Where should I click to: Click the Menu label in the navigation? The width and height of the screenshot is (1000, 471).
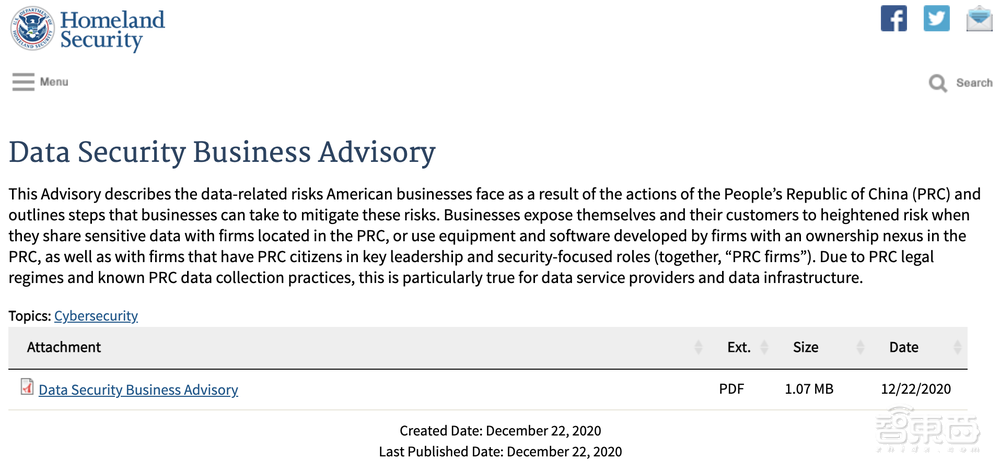(x=54, y=82)
